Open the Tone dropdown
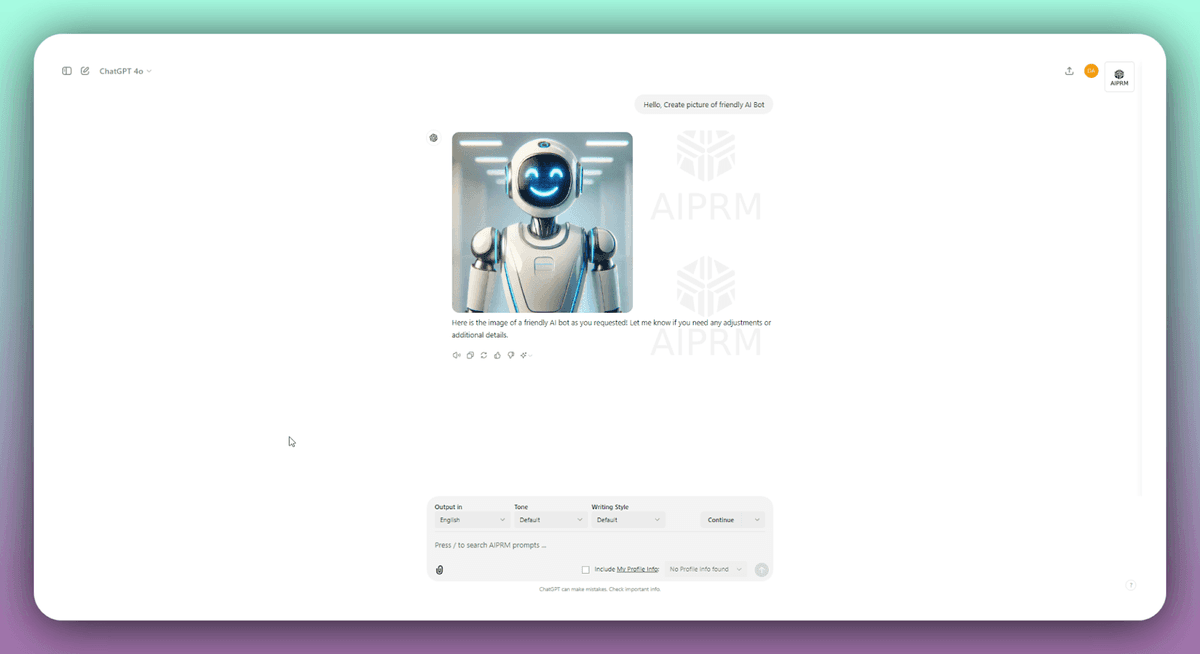The image size is (1200, 654). [x=550, y=520]
